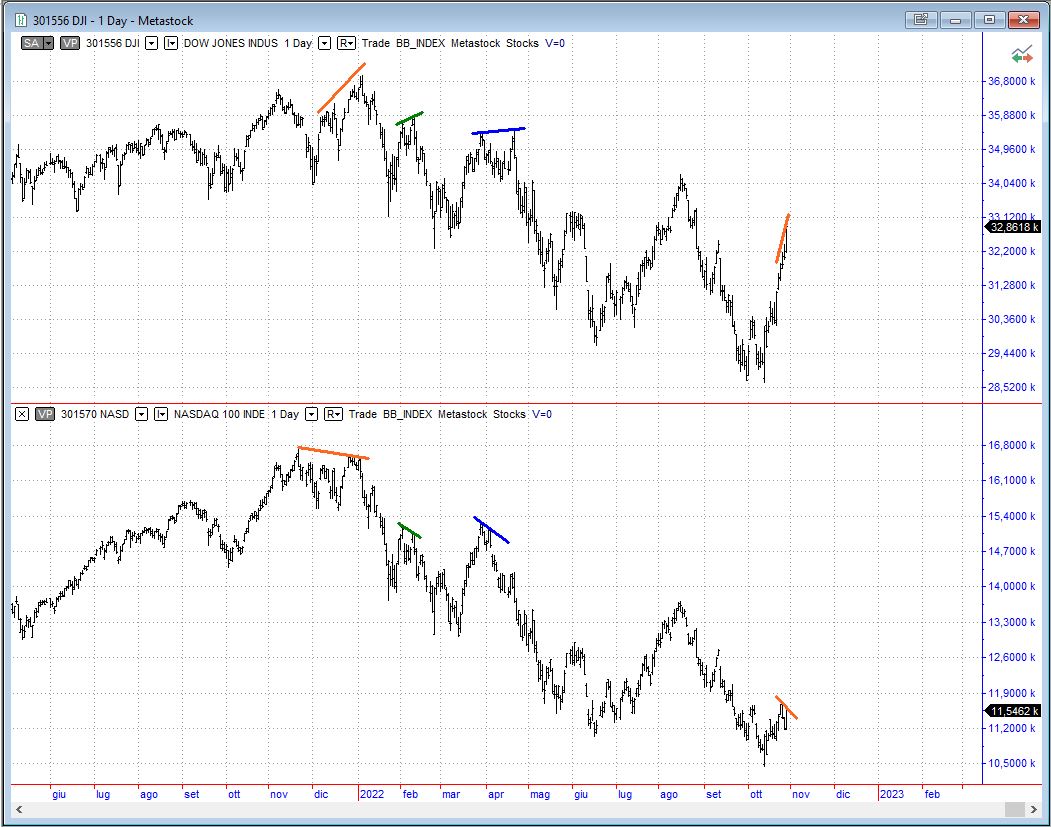1051x827 pixels.
Task: Click the chart document icon in title bar
Action: [20, 20]
